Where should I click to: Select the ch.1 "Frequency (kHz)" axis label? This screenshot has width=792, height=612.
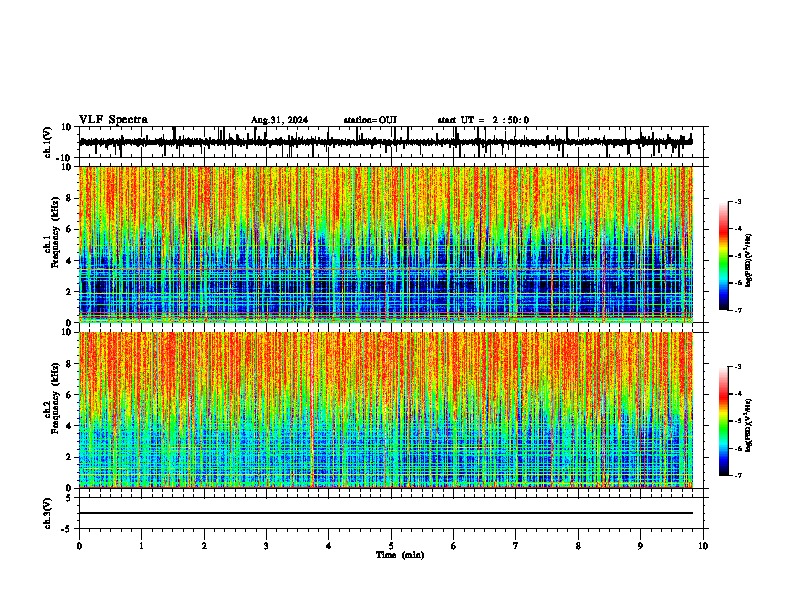click(x=56, y=232)
